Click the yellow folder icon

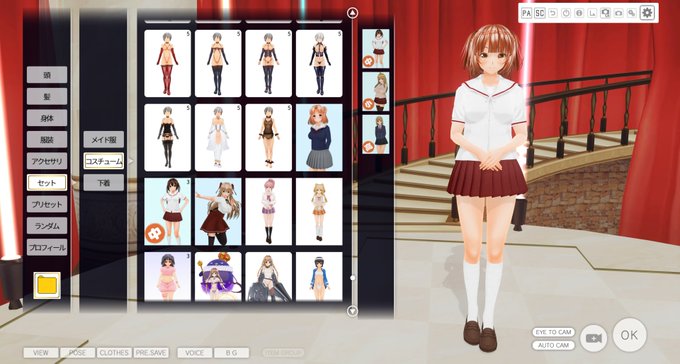(47, 285)
